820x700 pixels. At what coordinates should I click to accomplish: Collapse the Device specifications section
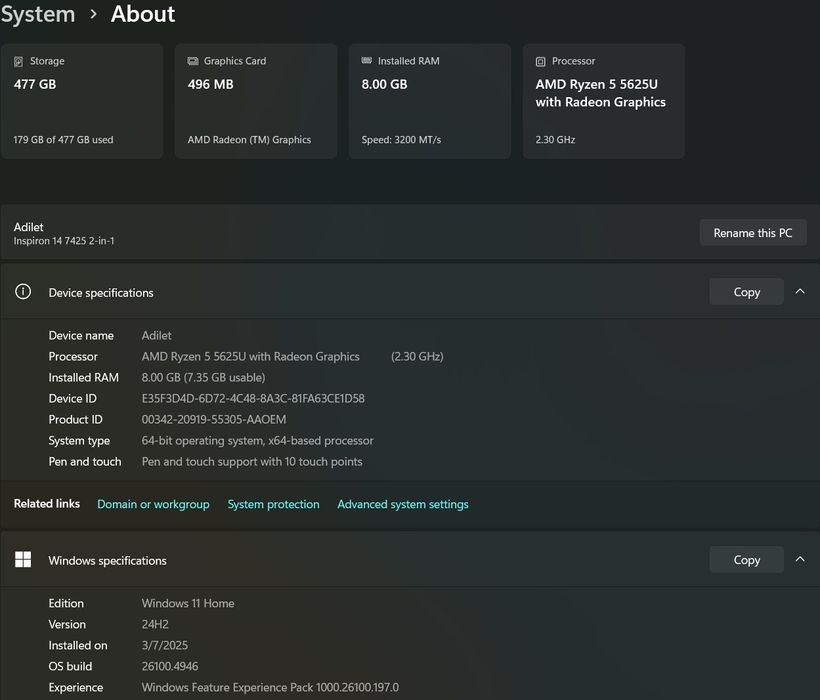click(x=799, y=292)
